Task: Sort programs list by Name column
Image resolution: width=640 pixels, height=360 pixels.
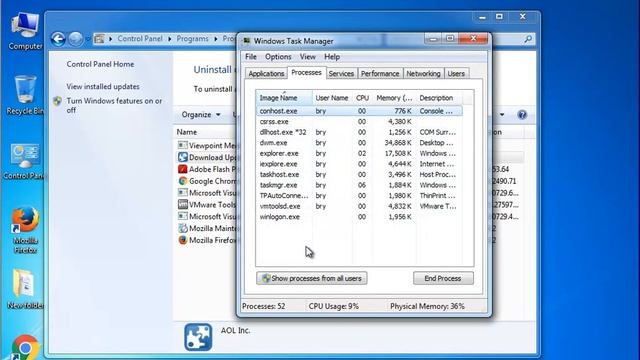Action: coord(187,132)
